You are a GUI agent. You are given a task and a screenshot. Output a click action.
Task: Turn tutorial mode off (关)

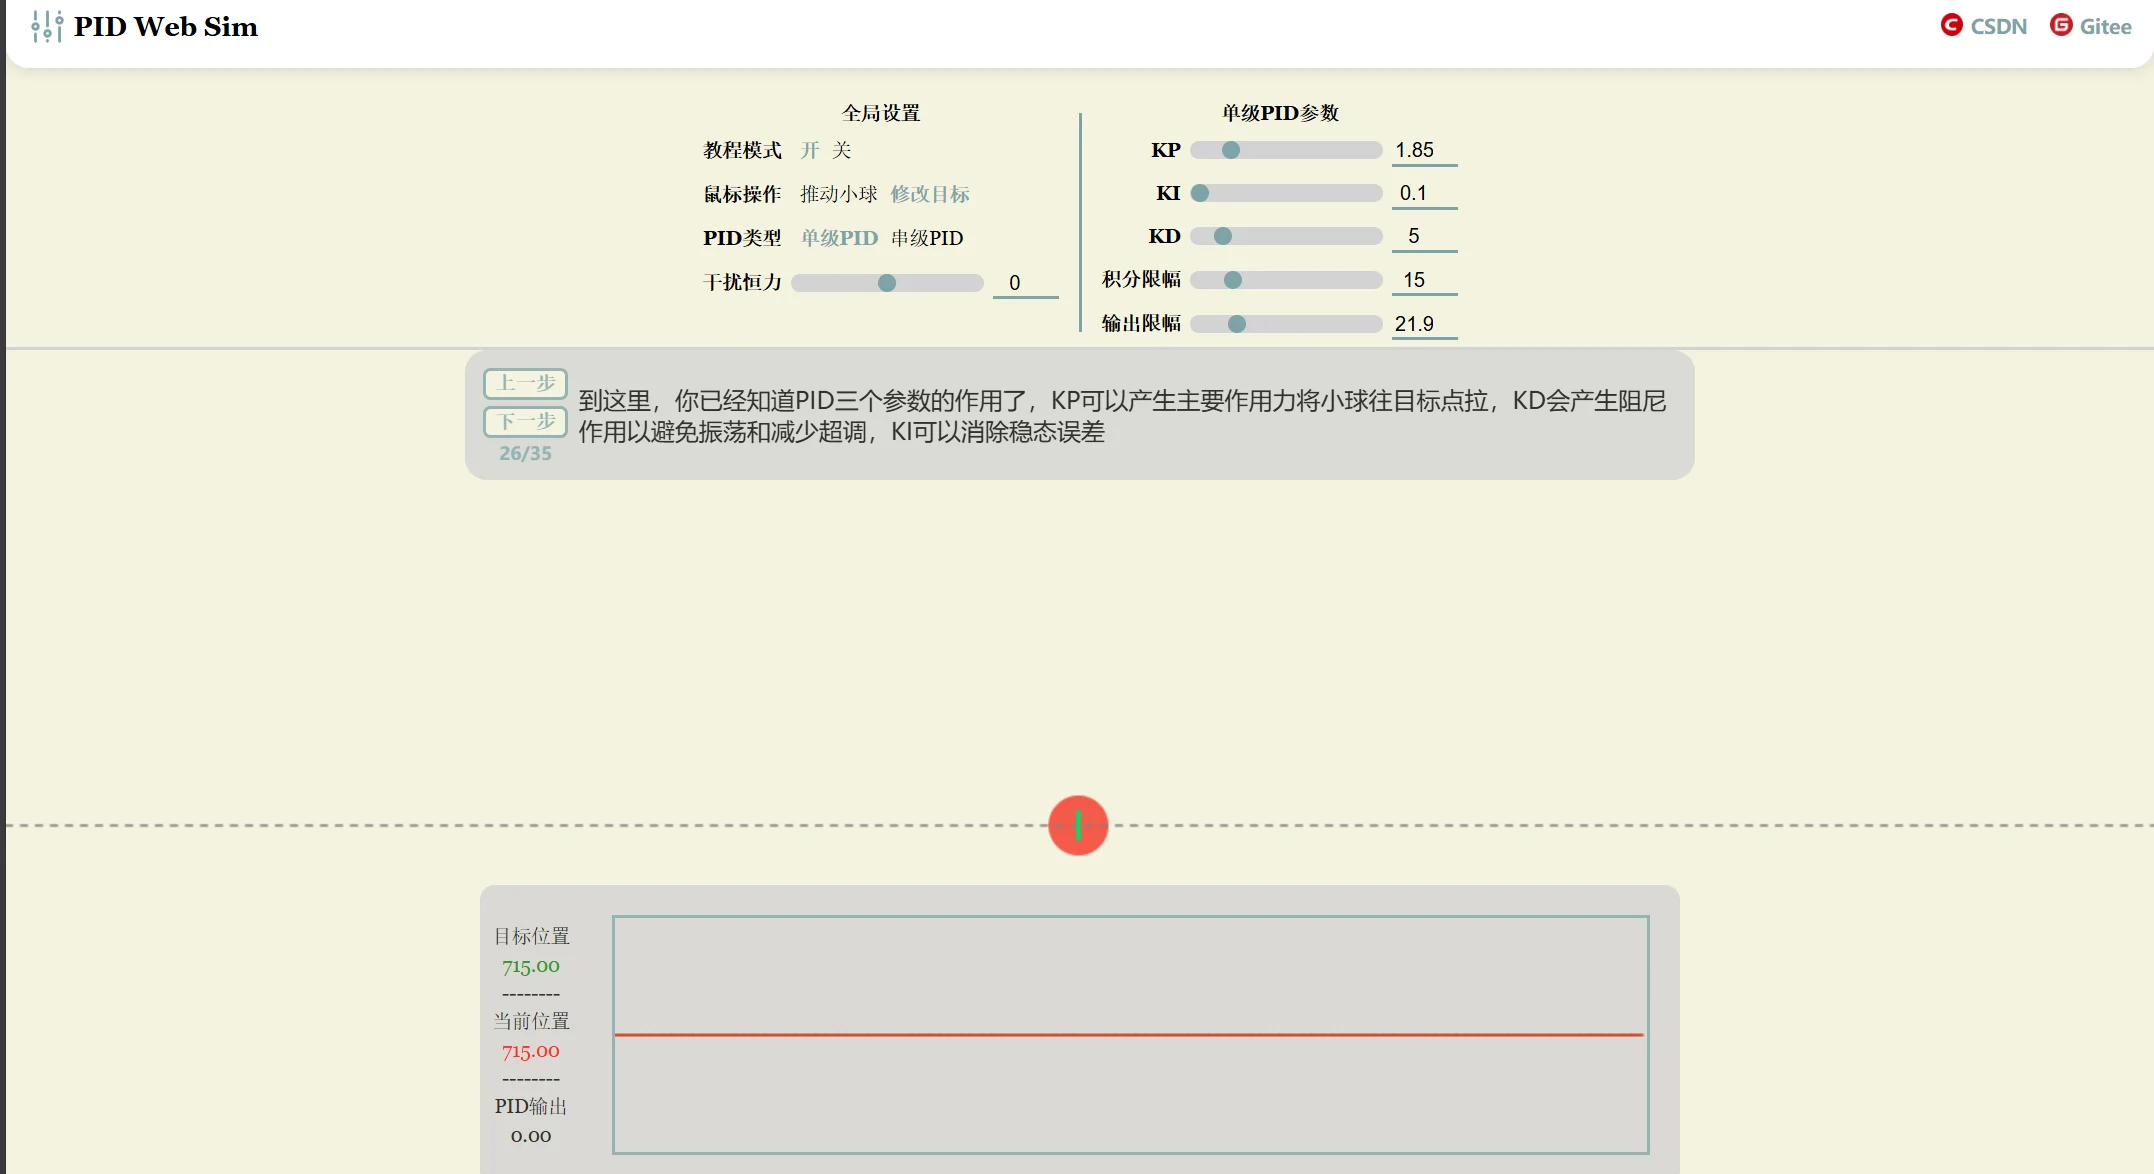pos(842,150)
